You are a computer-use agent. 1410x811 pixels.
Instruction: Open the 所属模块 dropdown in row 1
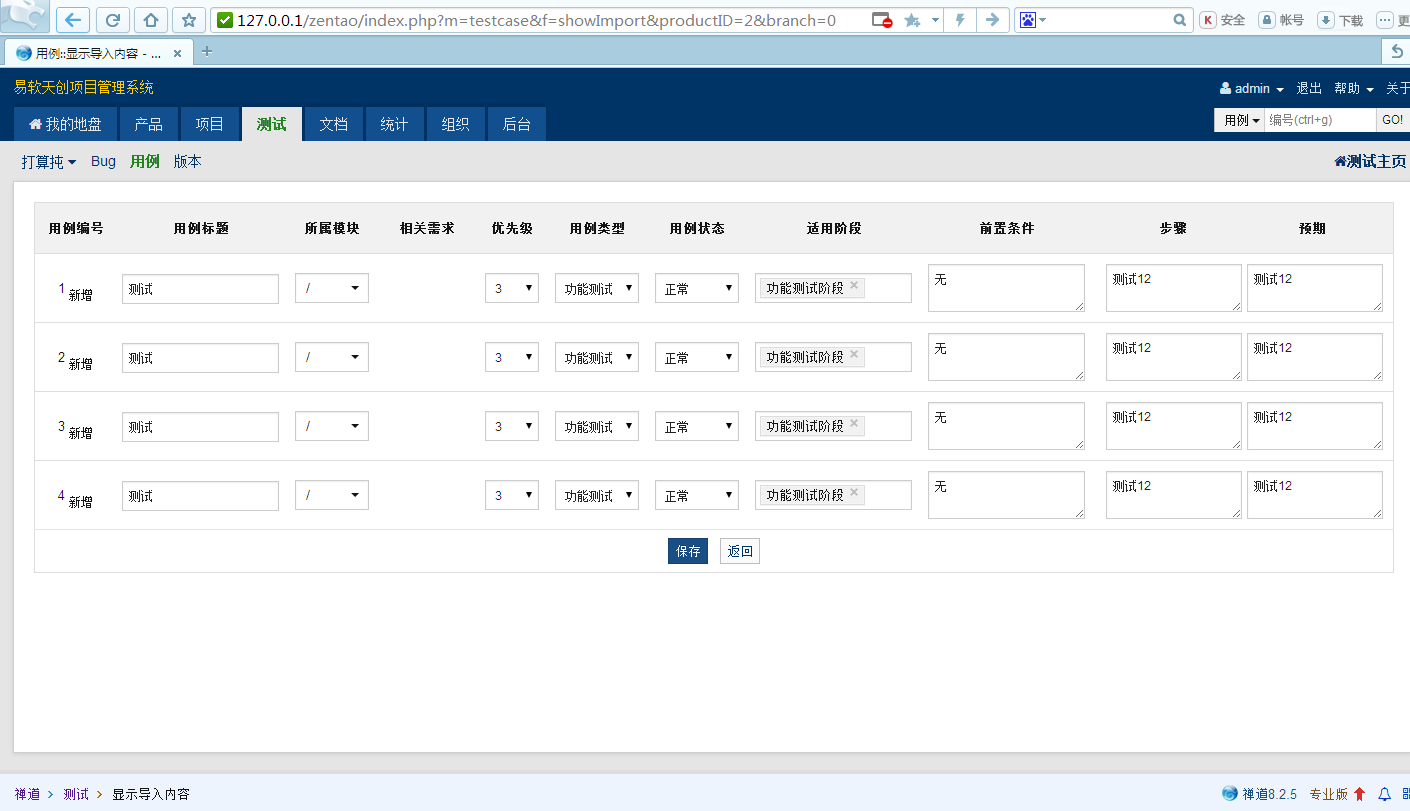332,288
